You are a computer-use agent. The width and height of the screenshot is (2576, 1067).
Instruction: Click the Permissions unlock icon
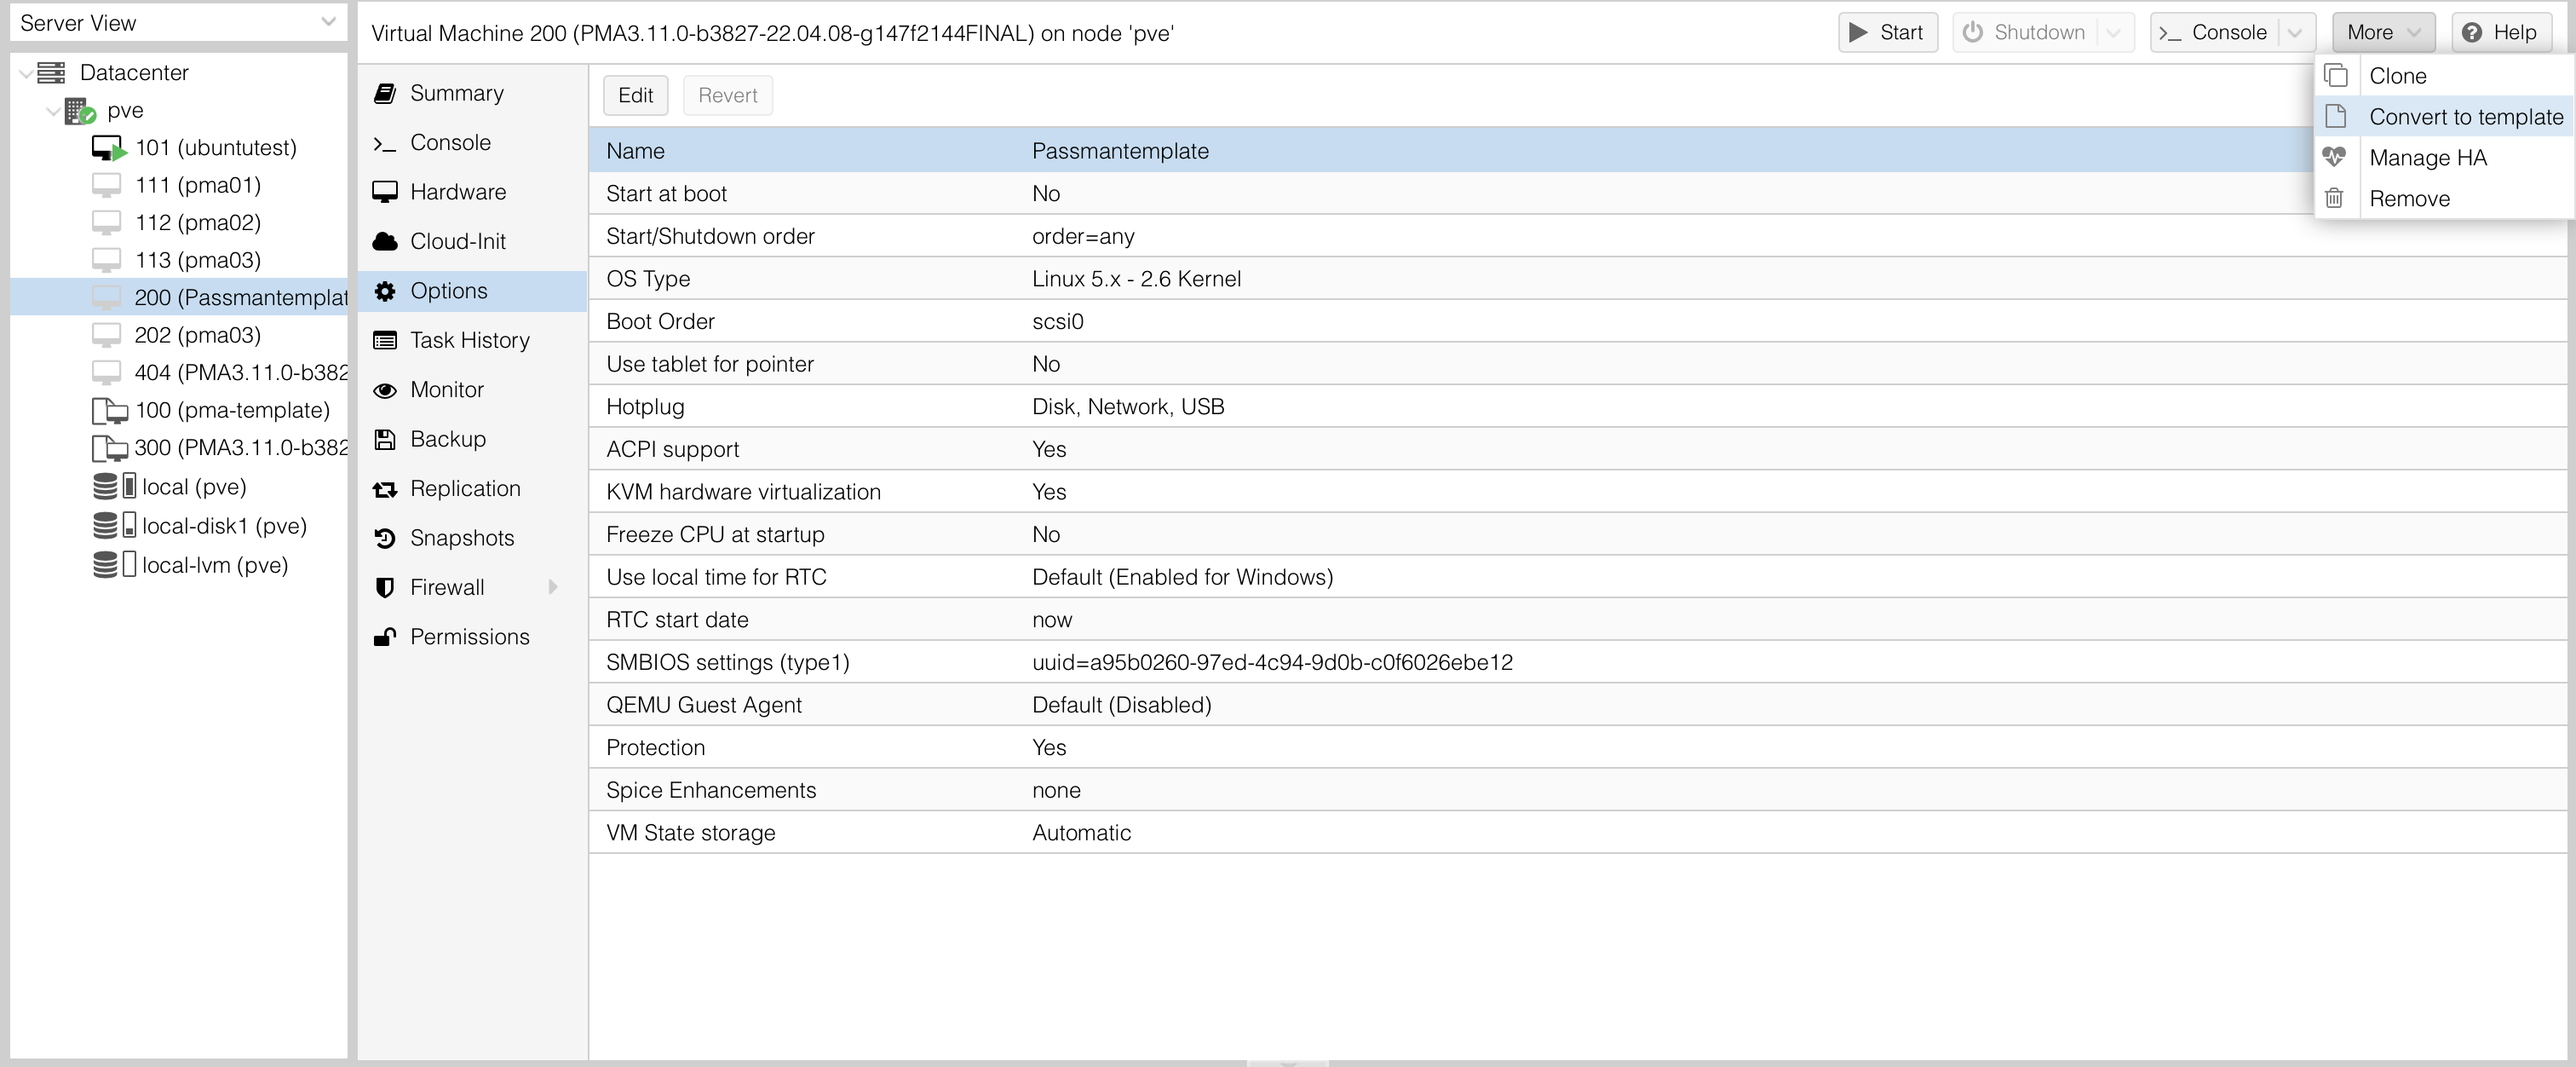point(384,637)
